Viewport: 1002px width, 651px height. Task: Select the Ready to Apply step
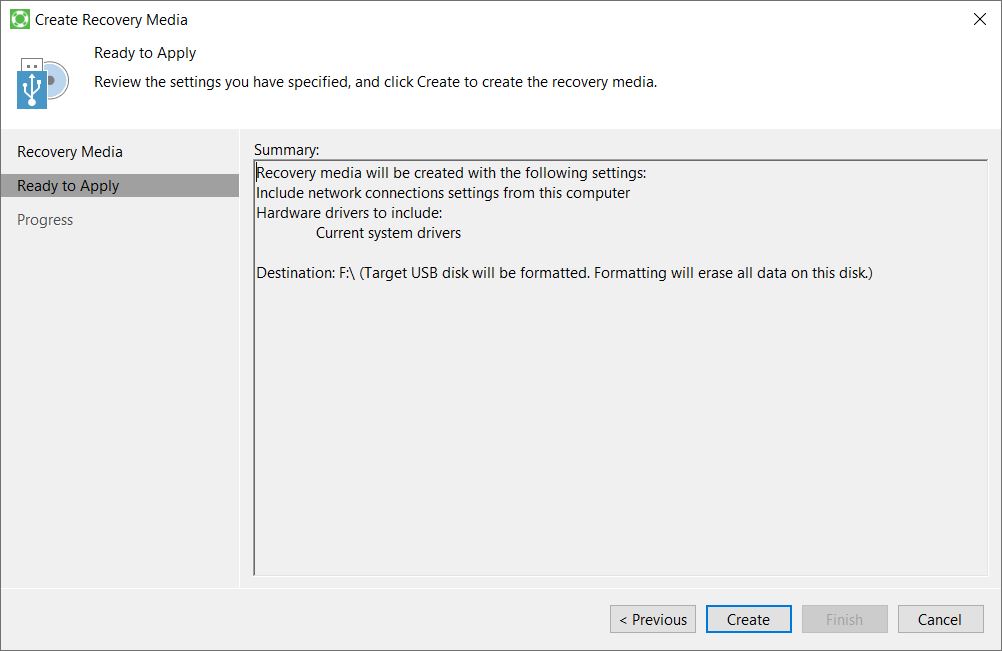(68, 186)
